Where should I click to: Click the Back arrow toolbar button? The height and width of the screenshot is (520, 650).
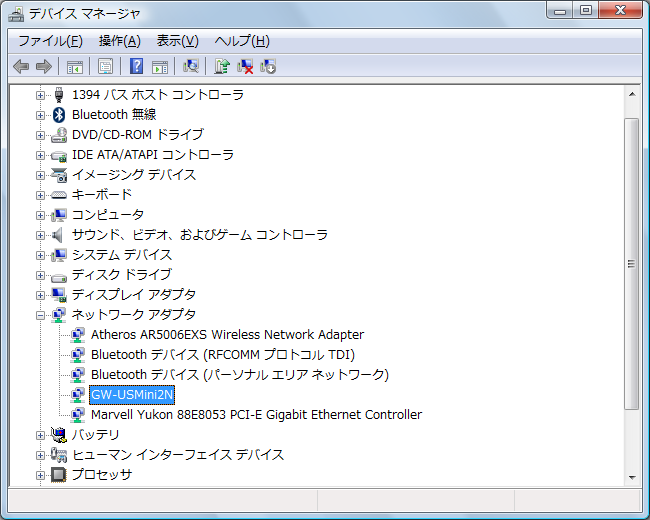click(21, 66)
